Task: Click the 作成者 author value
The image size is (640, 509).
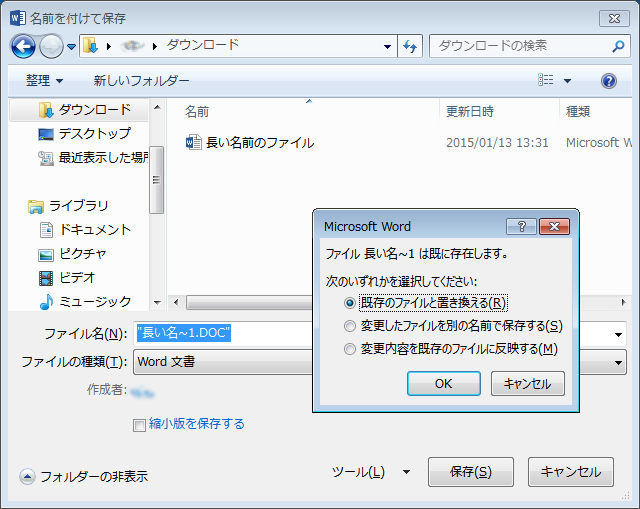Action: (143, 393)
